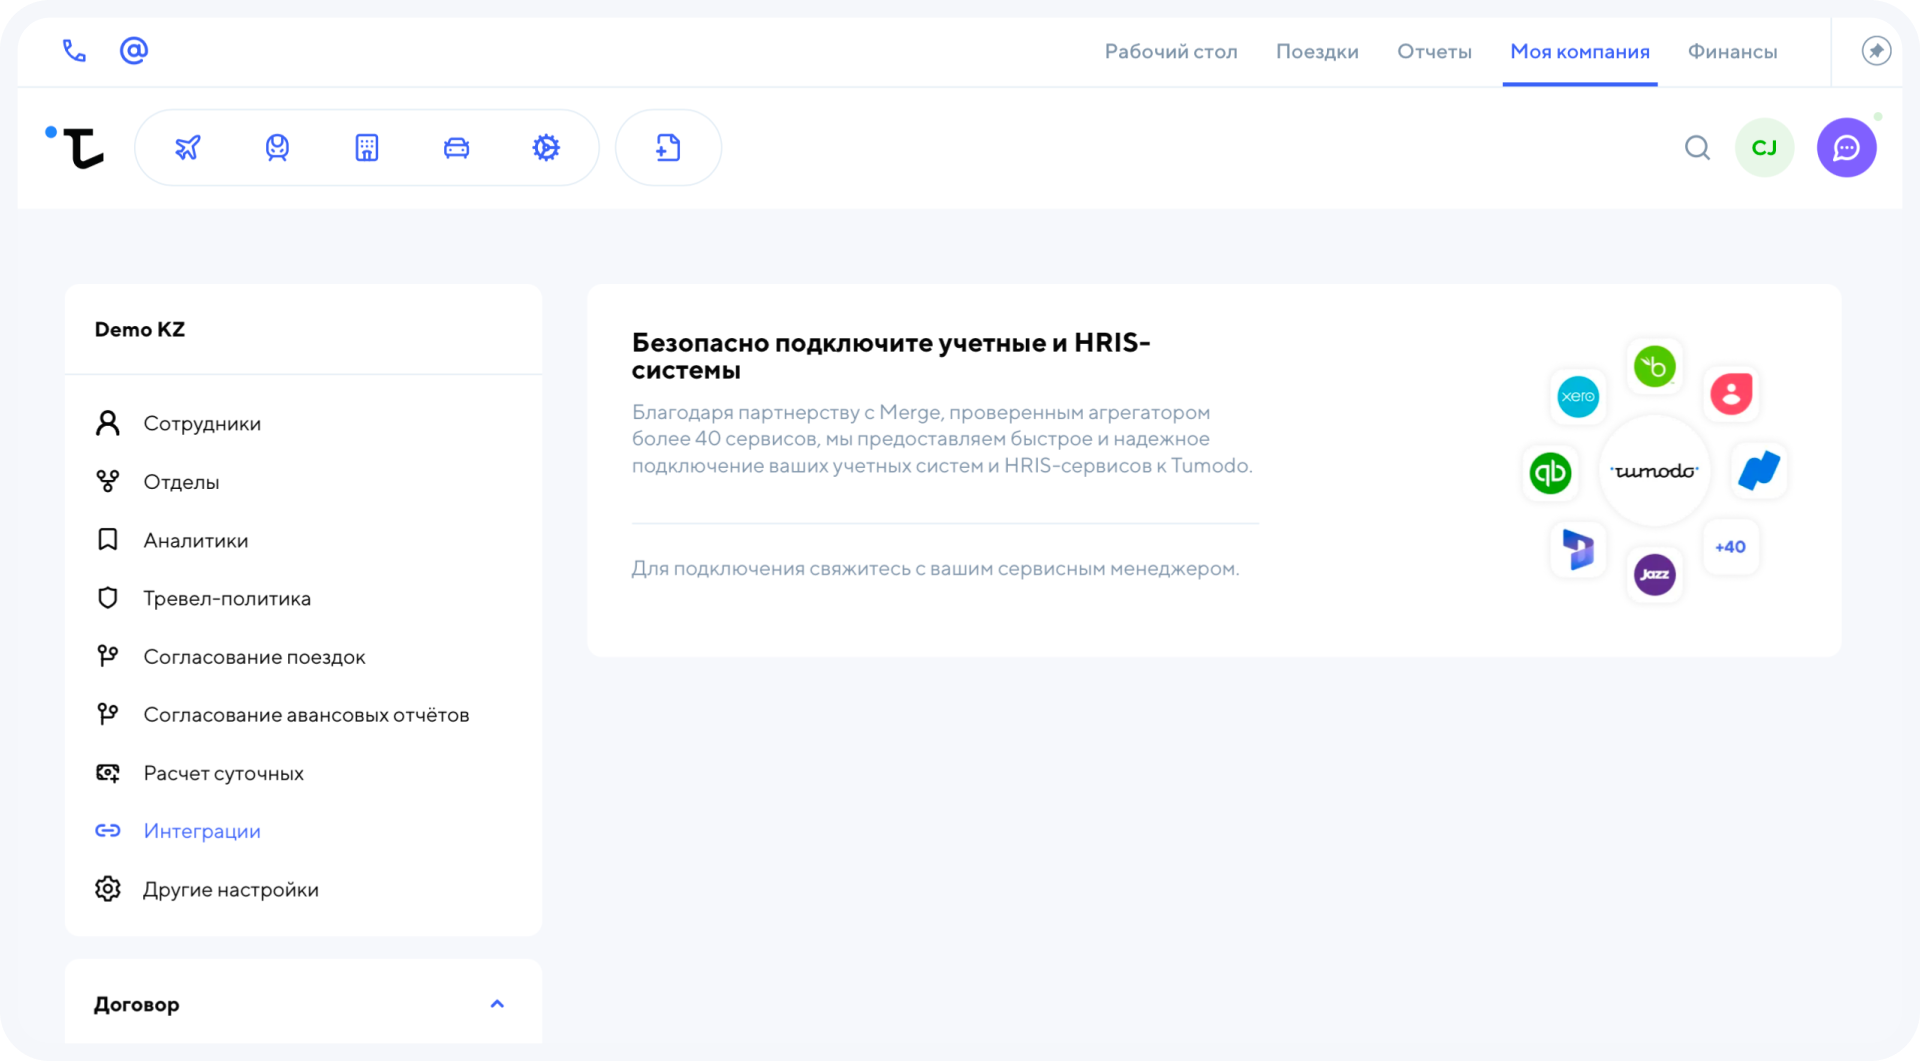The width and height of the screenshot is (1920, 1061).
Task: Open search with magnifier icon
Action: click(1697, 148)
